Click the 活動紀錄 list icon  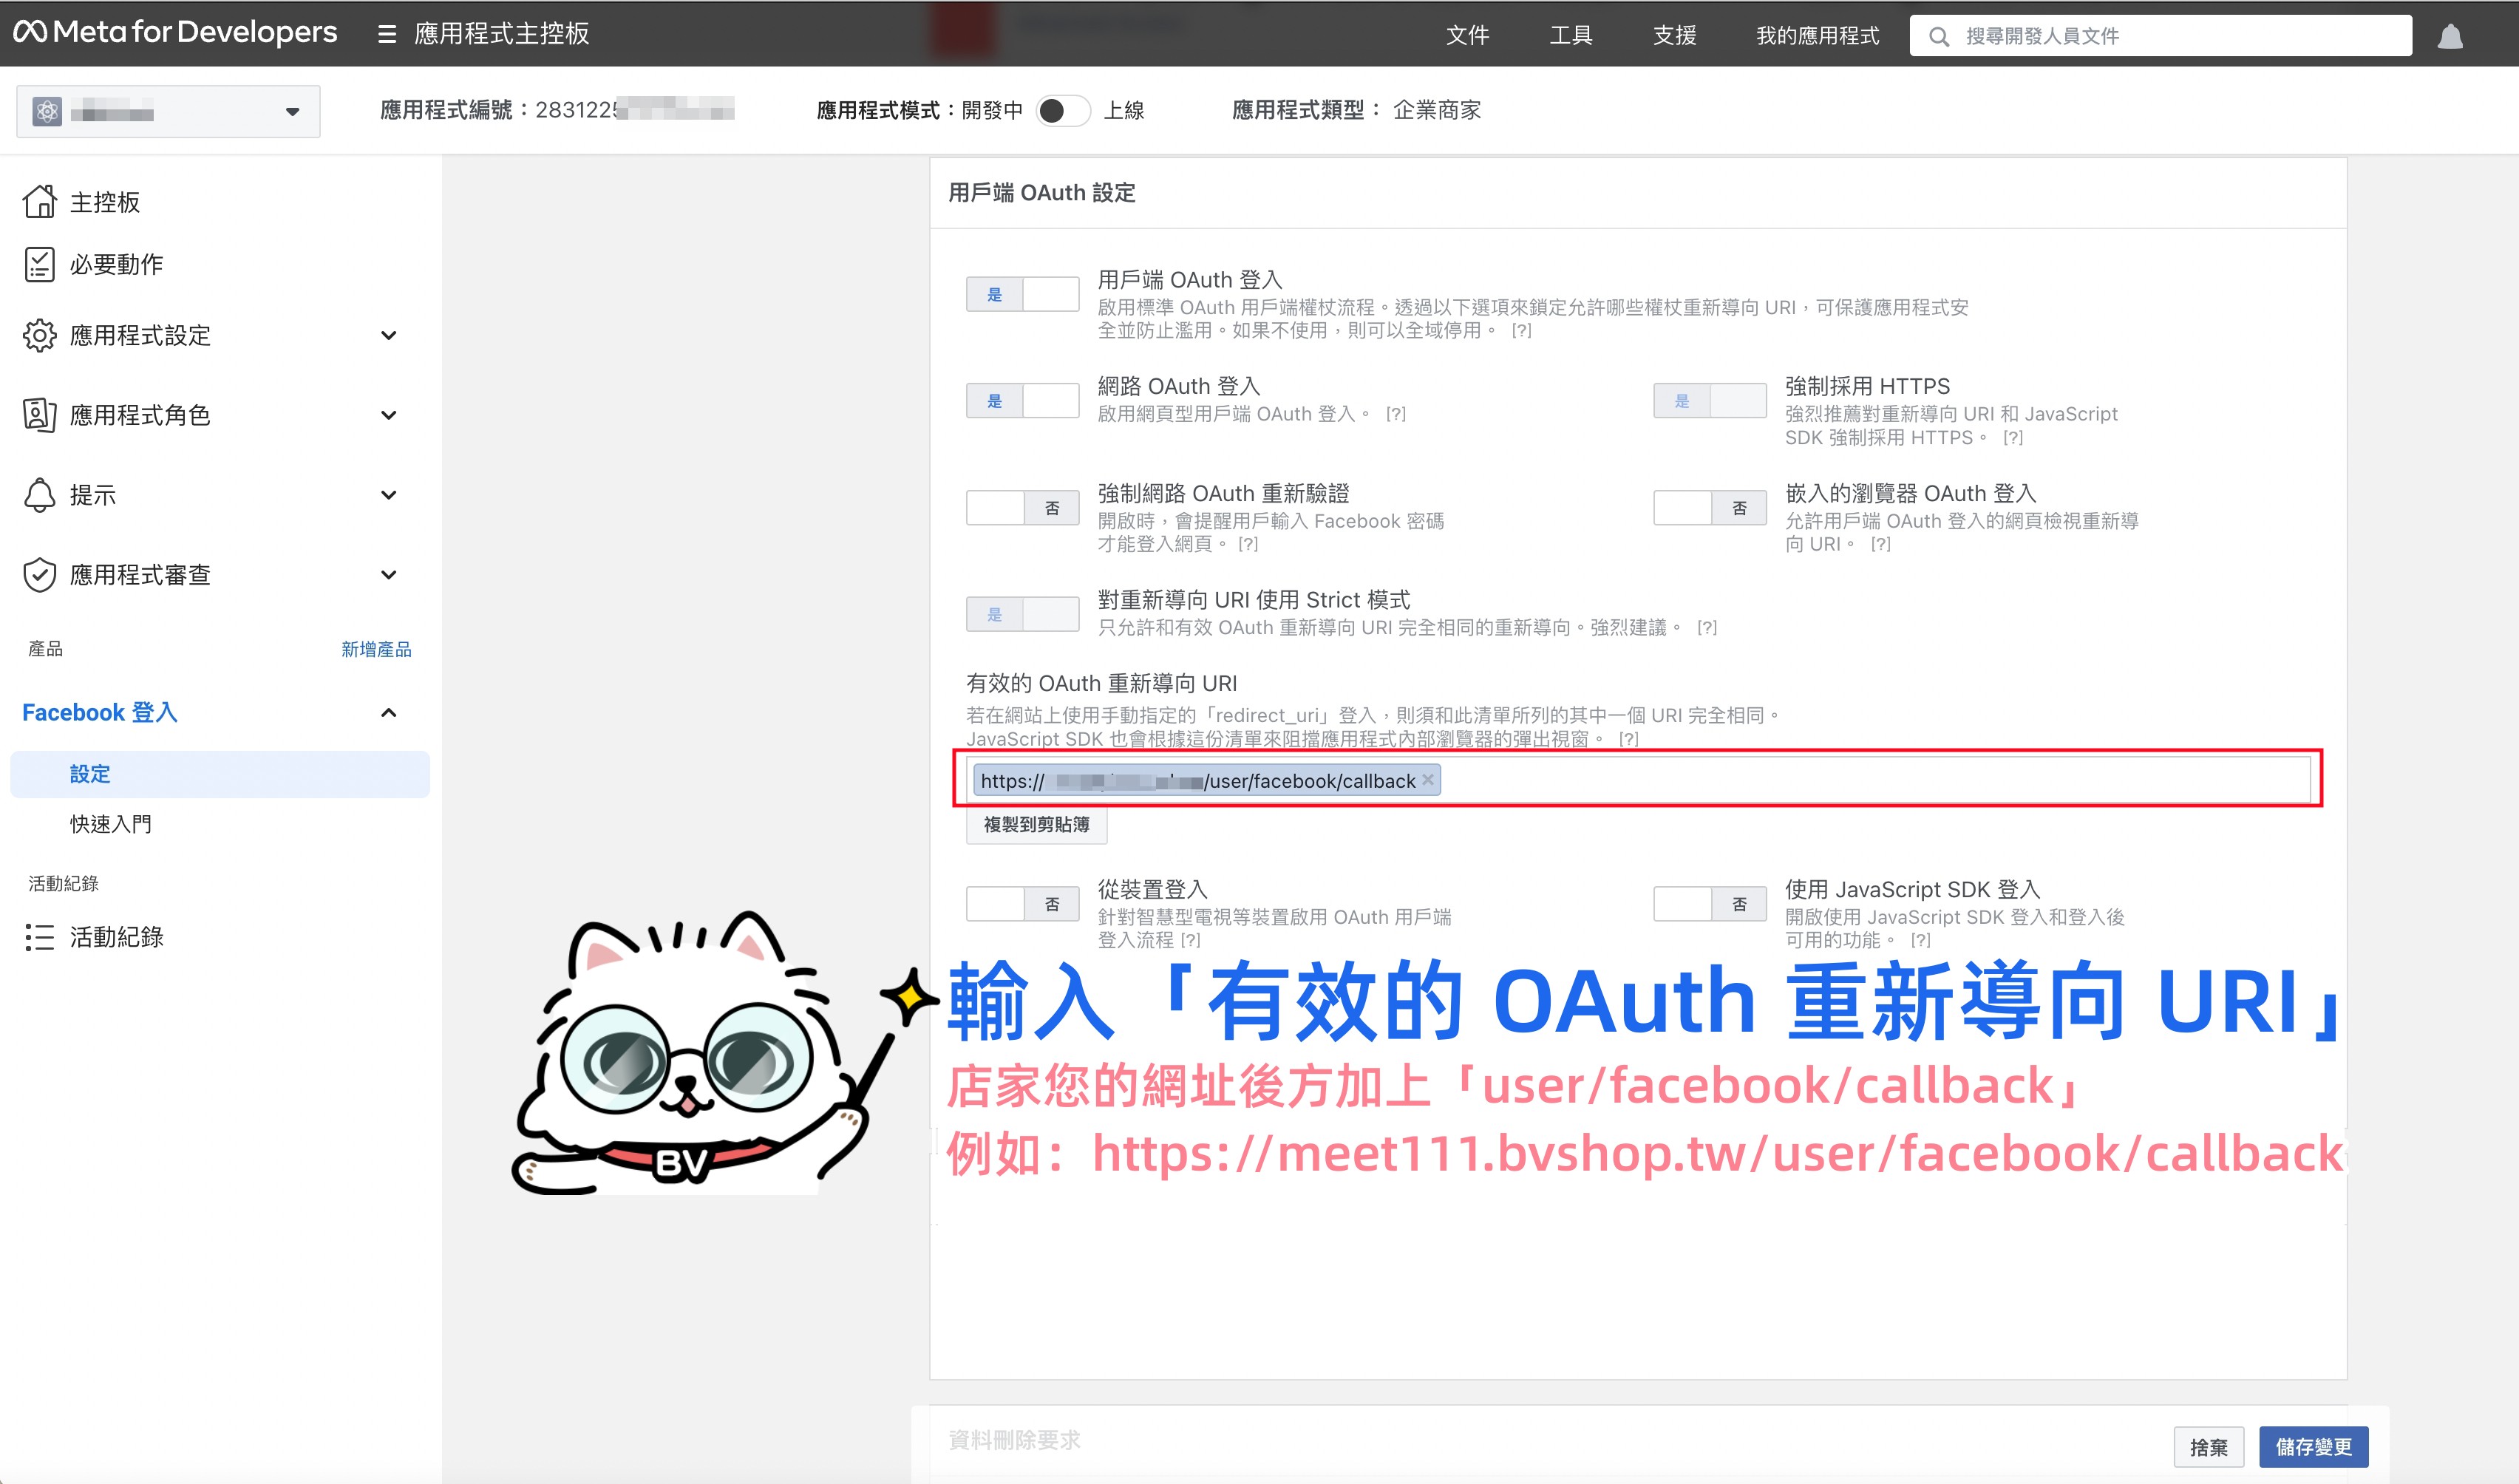[40, 937]
